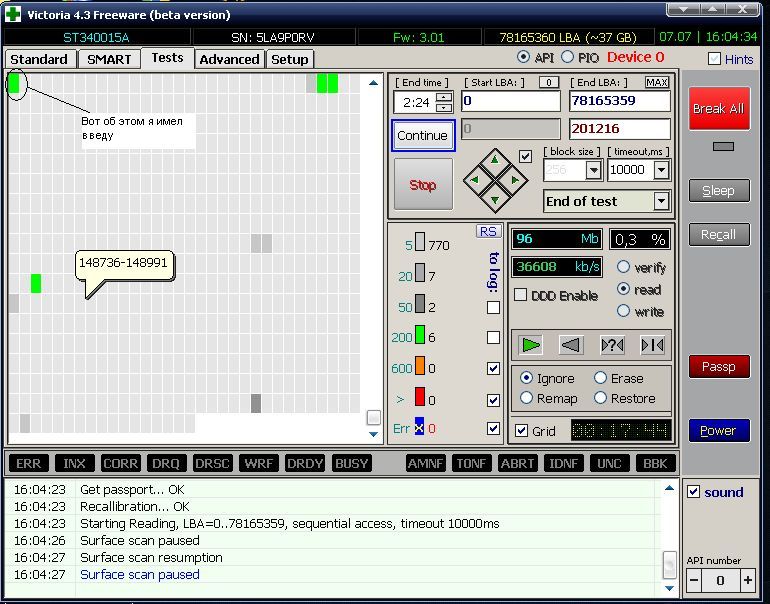Choose the Remap action radio
The image size is (770, 604).
[526, 398]
